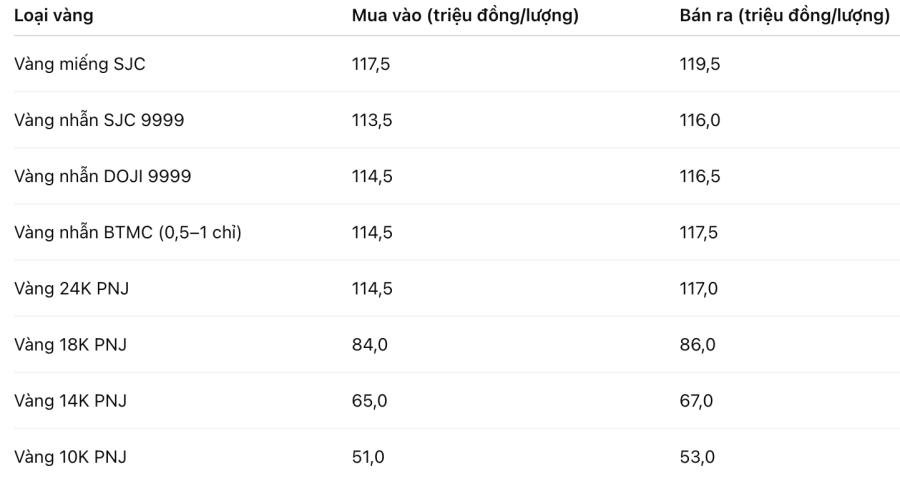Click the "Vàng nhẫn BTMC (0,5–1 chỉ)" cell
The width and height of the screenshot is (900, 489).
point(128,232)
